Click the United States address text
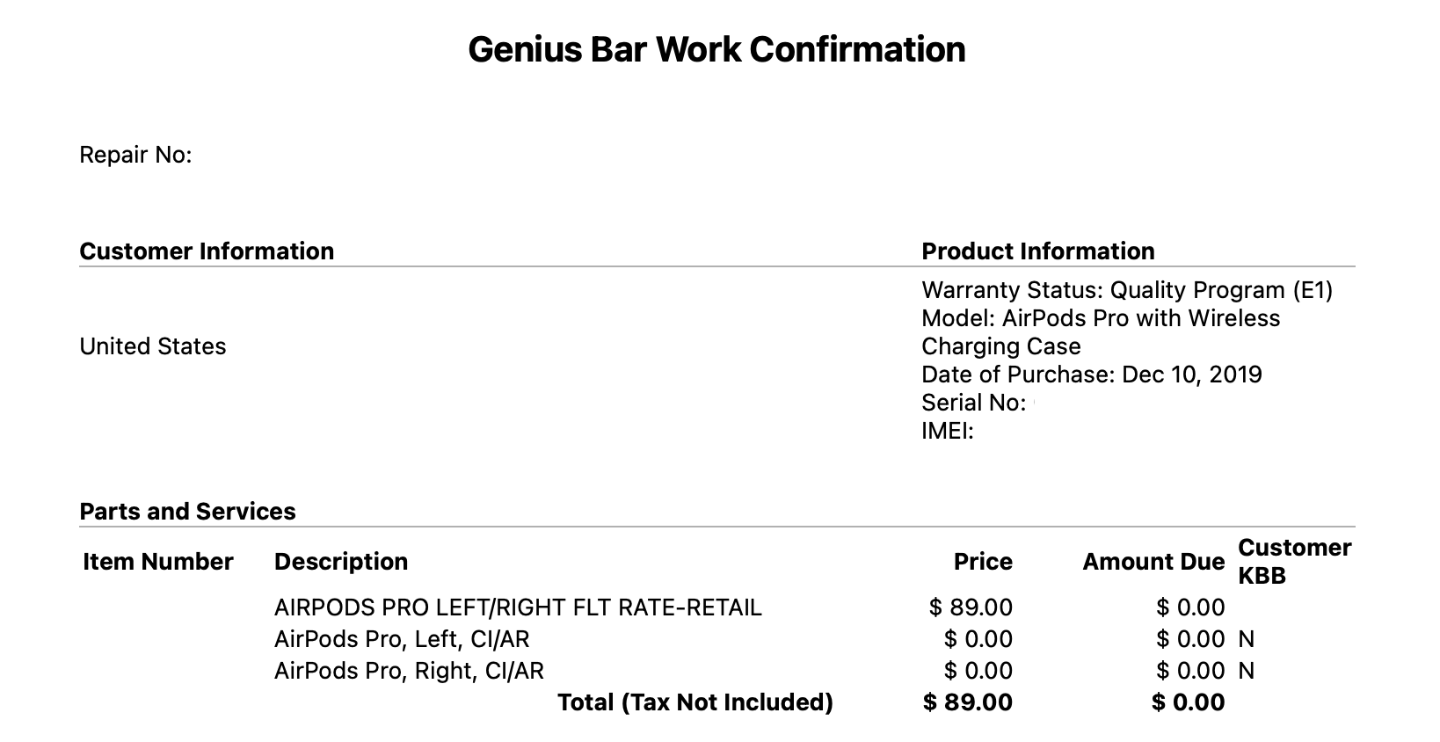The image size is (1440, 742). pyautogui.click(x=153, y=346)
